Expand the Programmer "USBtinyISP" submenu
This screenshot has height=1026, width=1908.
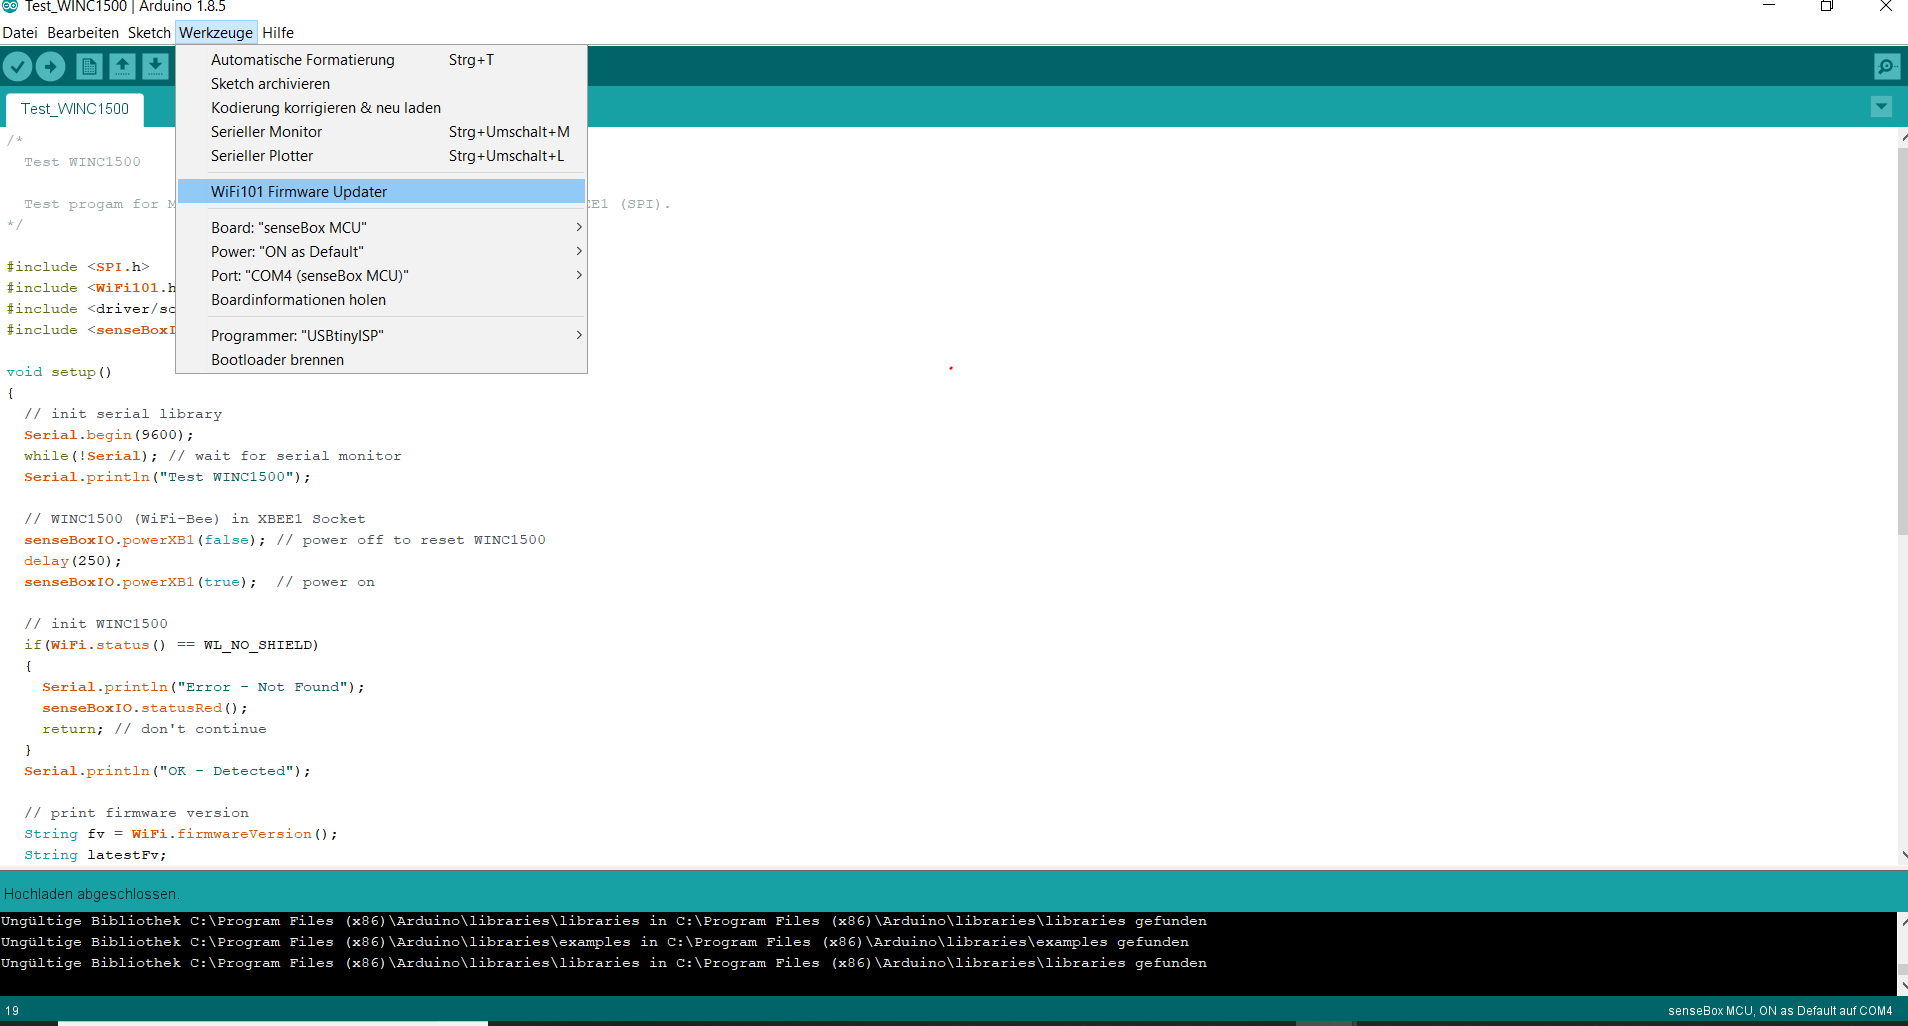[381, 336]
